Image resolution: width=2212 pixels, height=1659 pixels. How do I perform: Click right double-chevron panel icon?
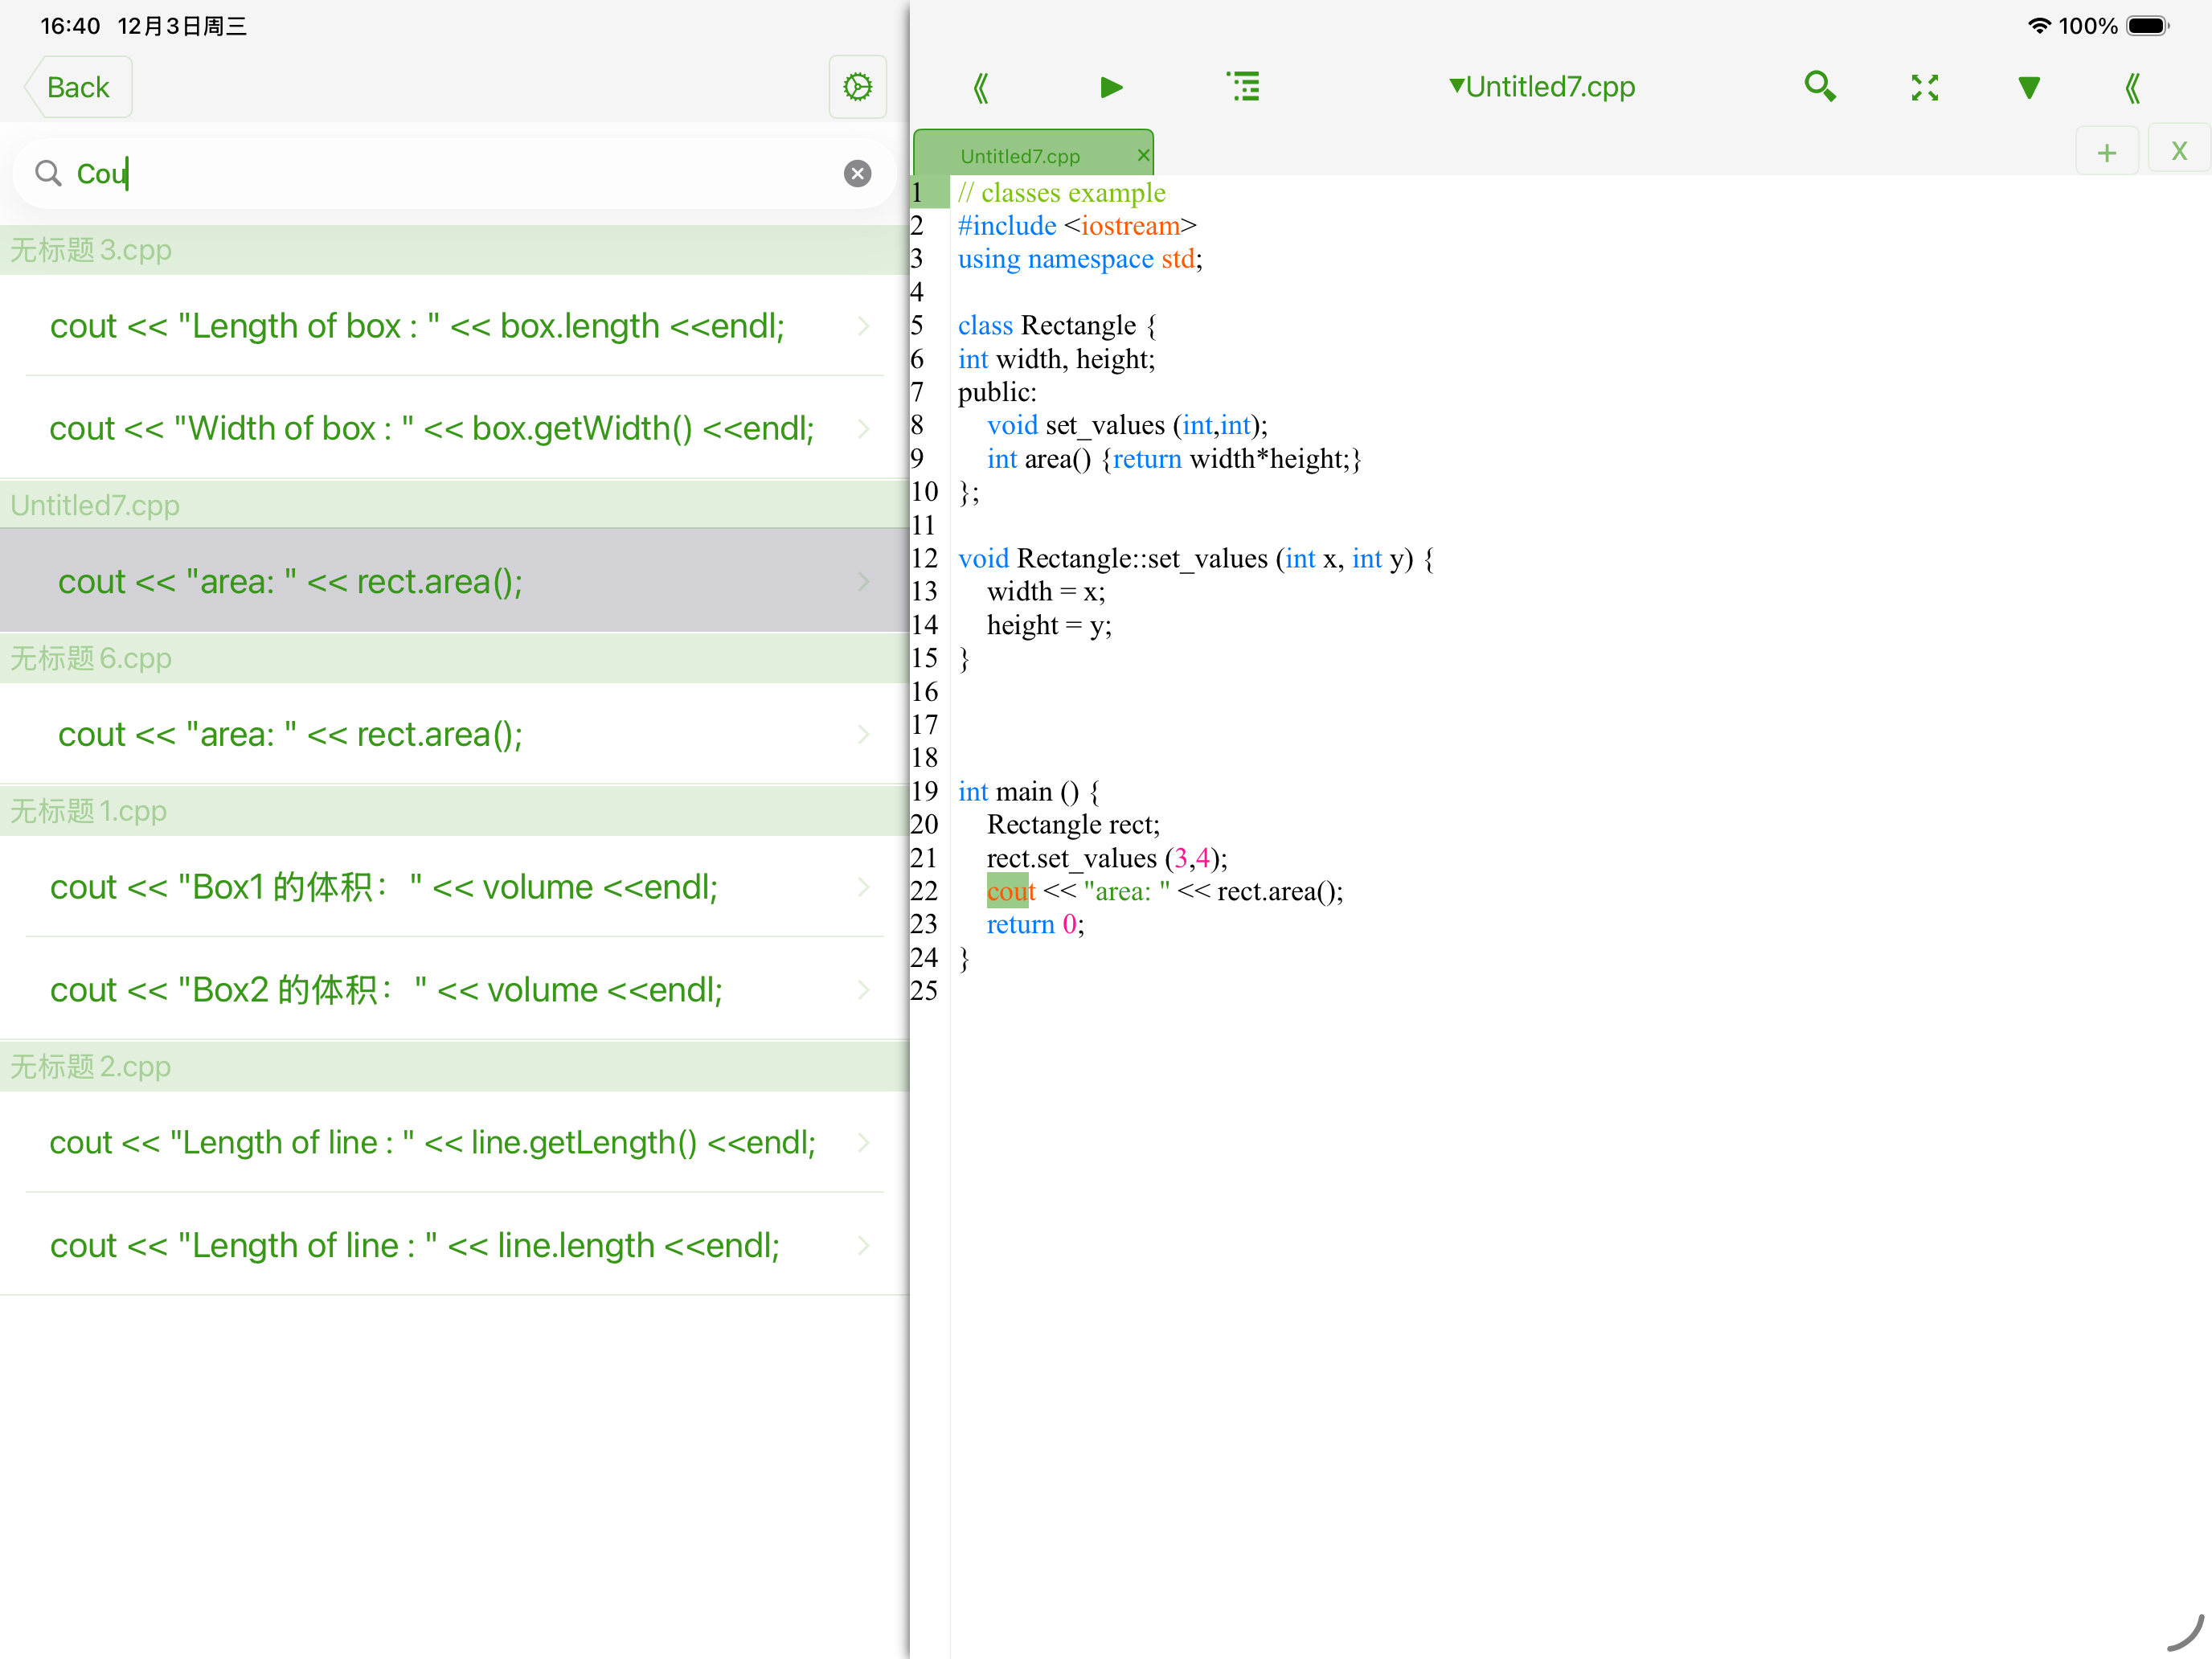coord(2132,87)
